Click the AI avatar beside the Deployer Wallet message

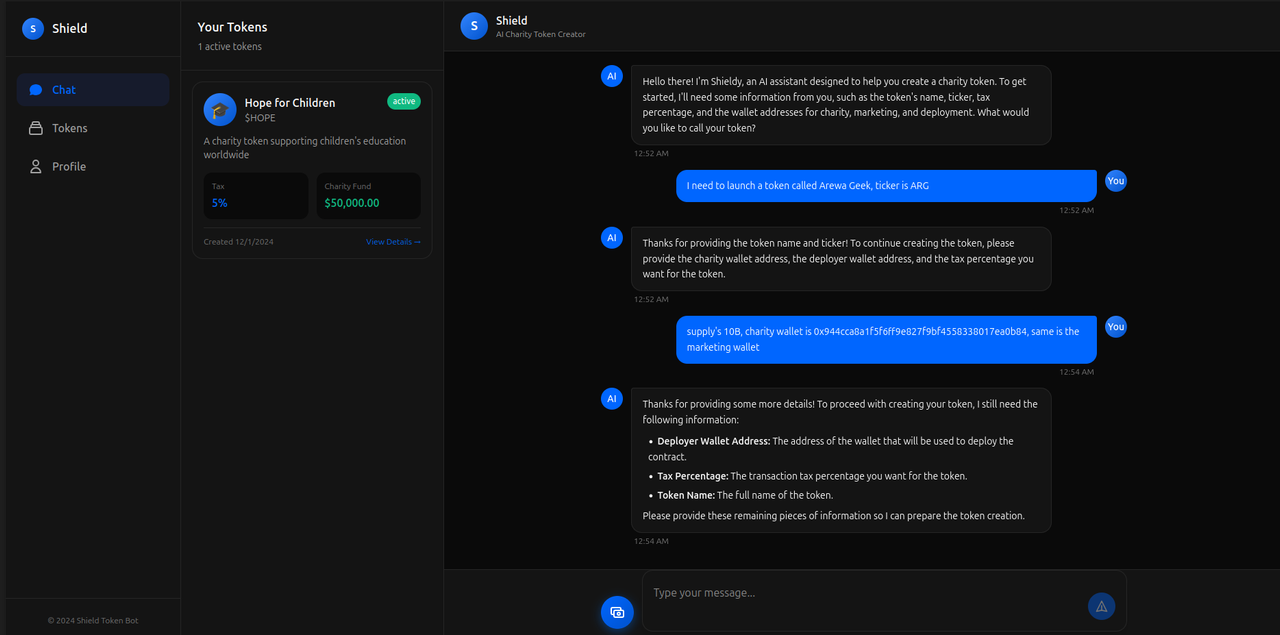pos(612,399)
